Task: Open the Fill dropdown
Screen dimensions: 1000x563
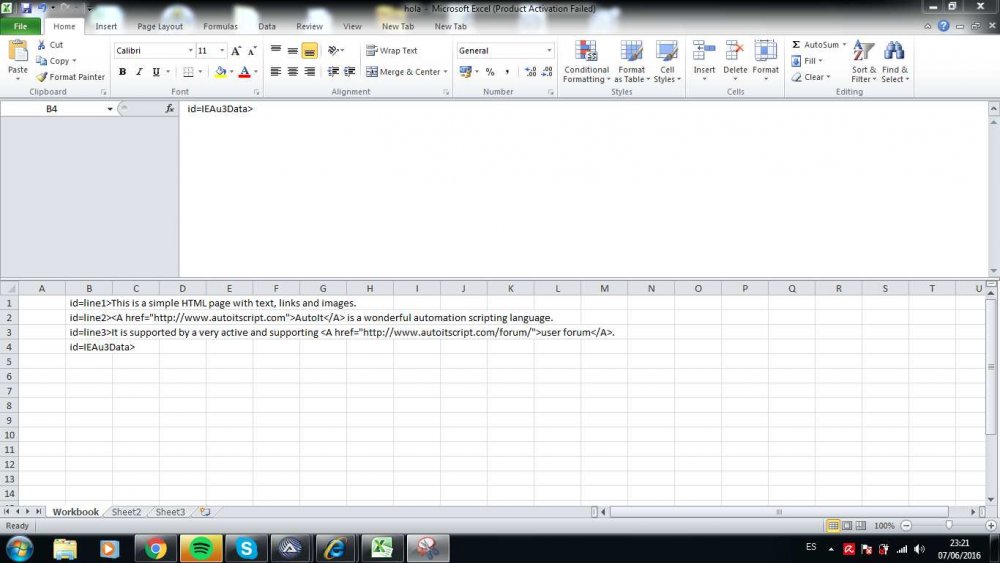Action: click(x=807, y=61)
